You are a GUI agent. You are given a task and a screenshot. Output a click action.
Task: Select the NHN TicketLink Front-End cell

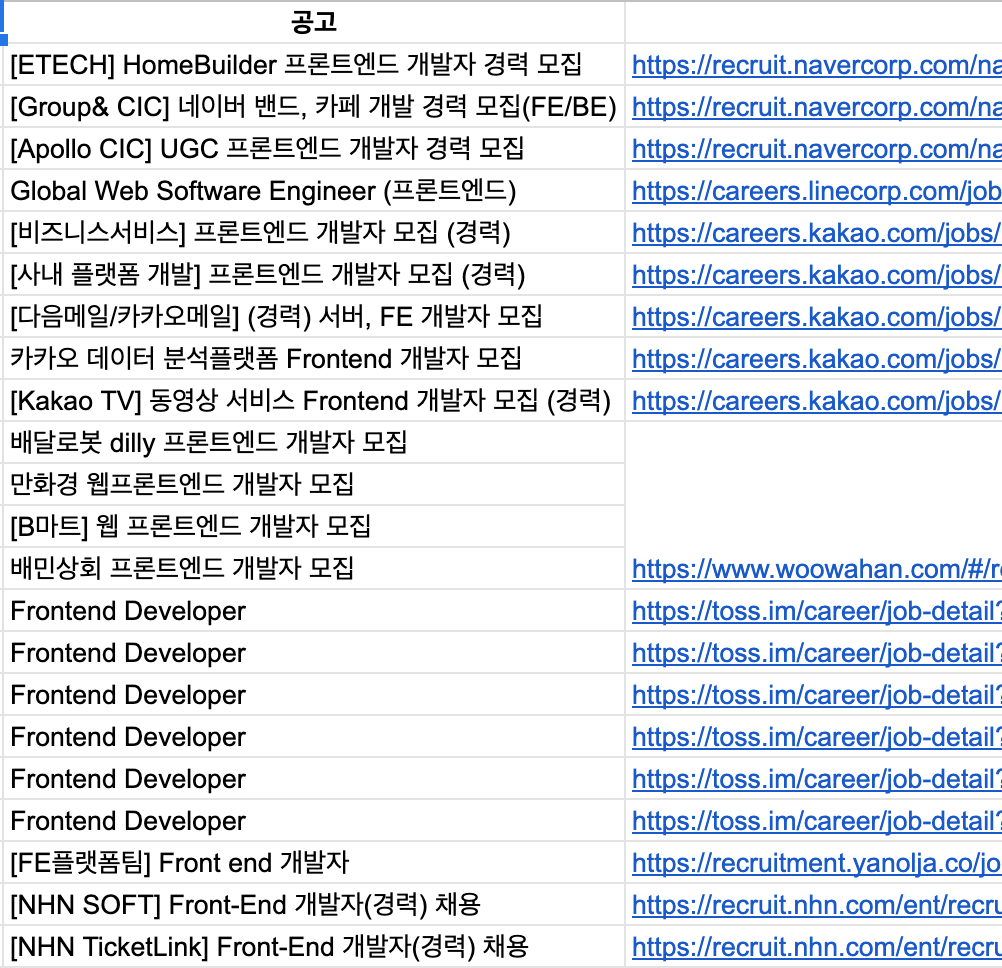(x=314, y=947)
